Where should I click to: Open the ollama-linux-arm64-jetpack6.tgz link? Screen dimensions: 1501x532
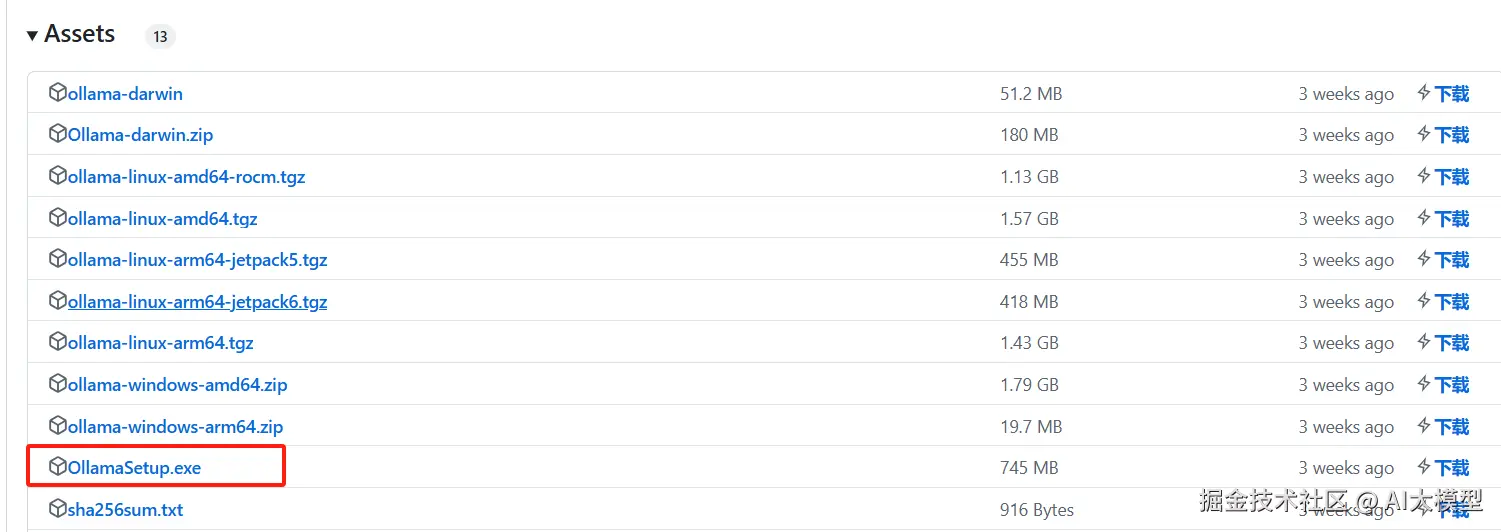coord(197,302)
